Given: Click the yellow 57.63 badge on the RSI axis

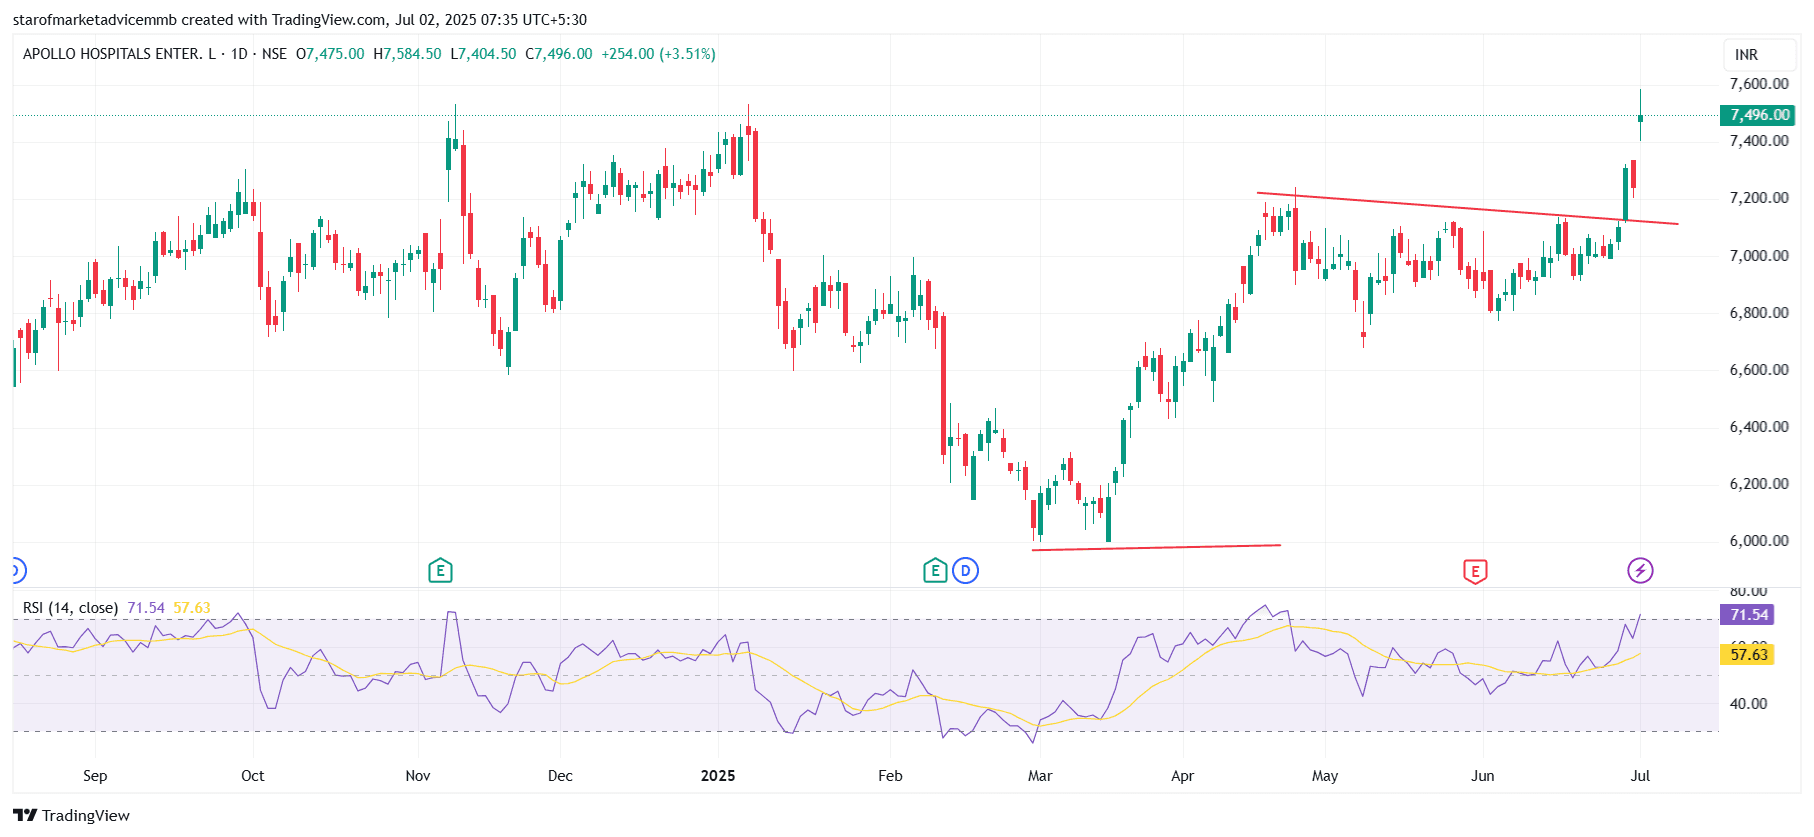Looking at the screenshot, I should (1748, 655).
